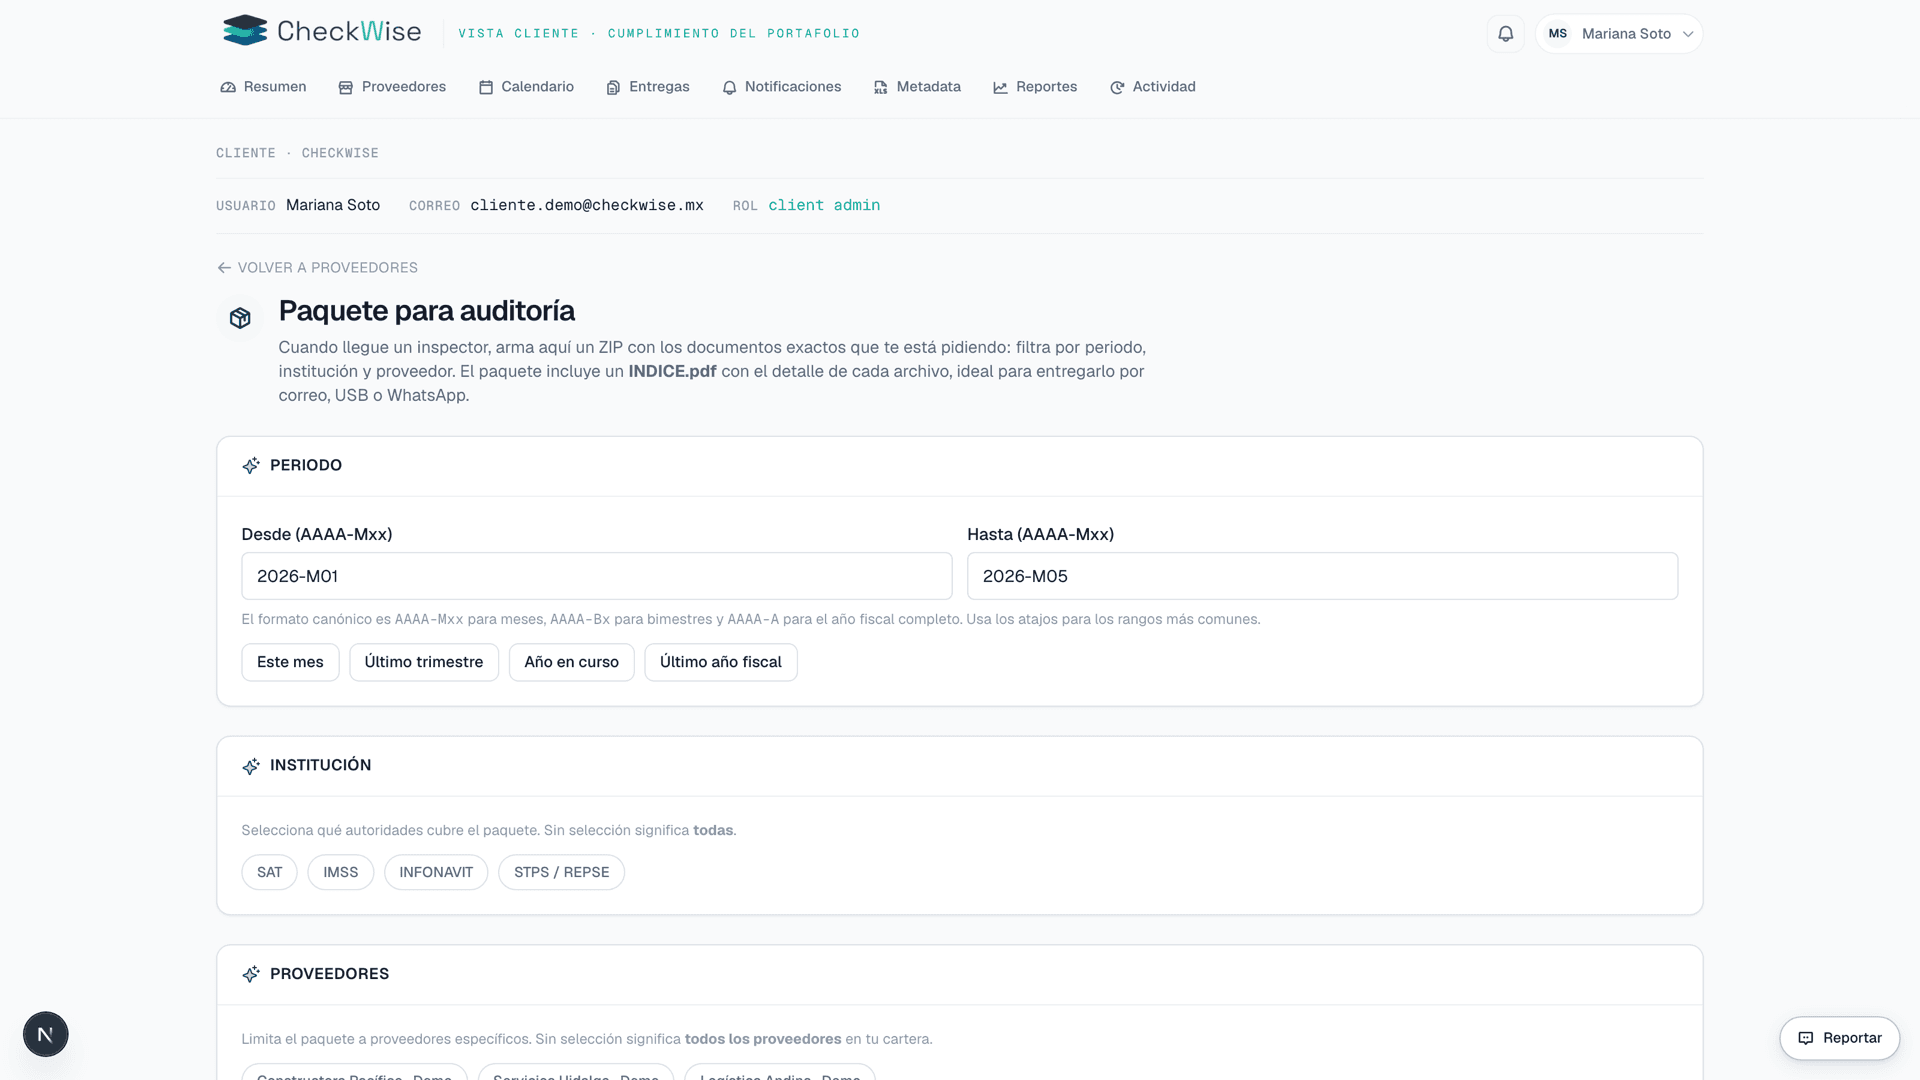Go to the Resumen tab

coord(263,87)
